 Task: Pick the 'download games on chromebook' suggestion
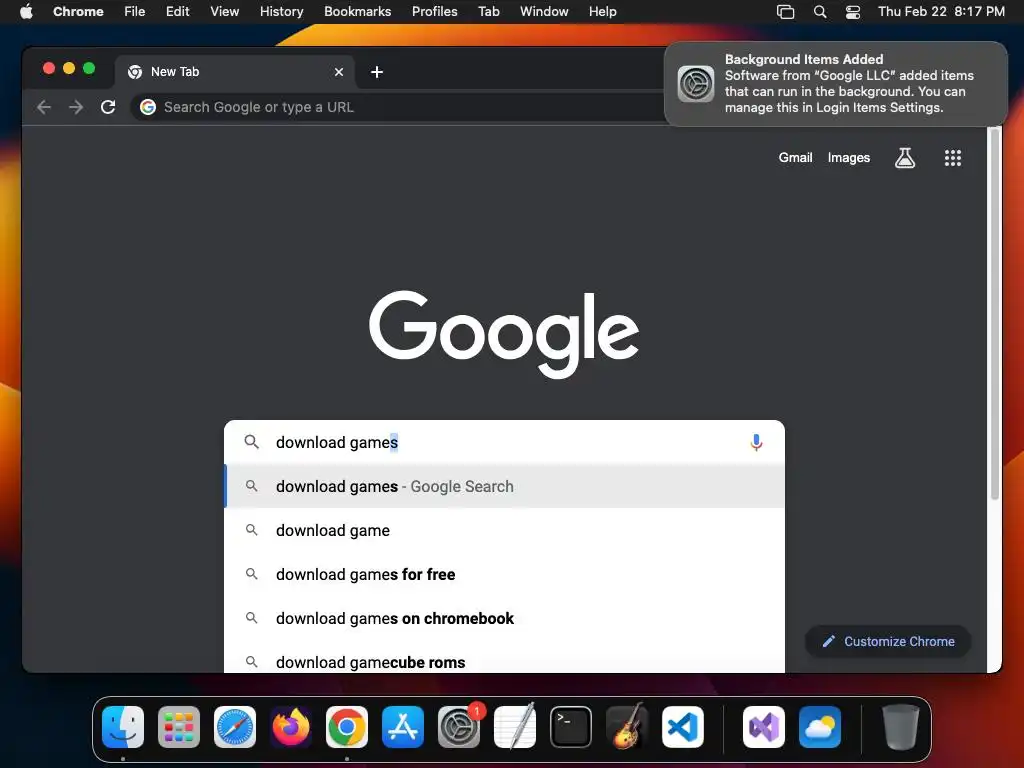tap(504, 618)
